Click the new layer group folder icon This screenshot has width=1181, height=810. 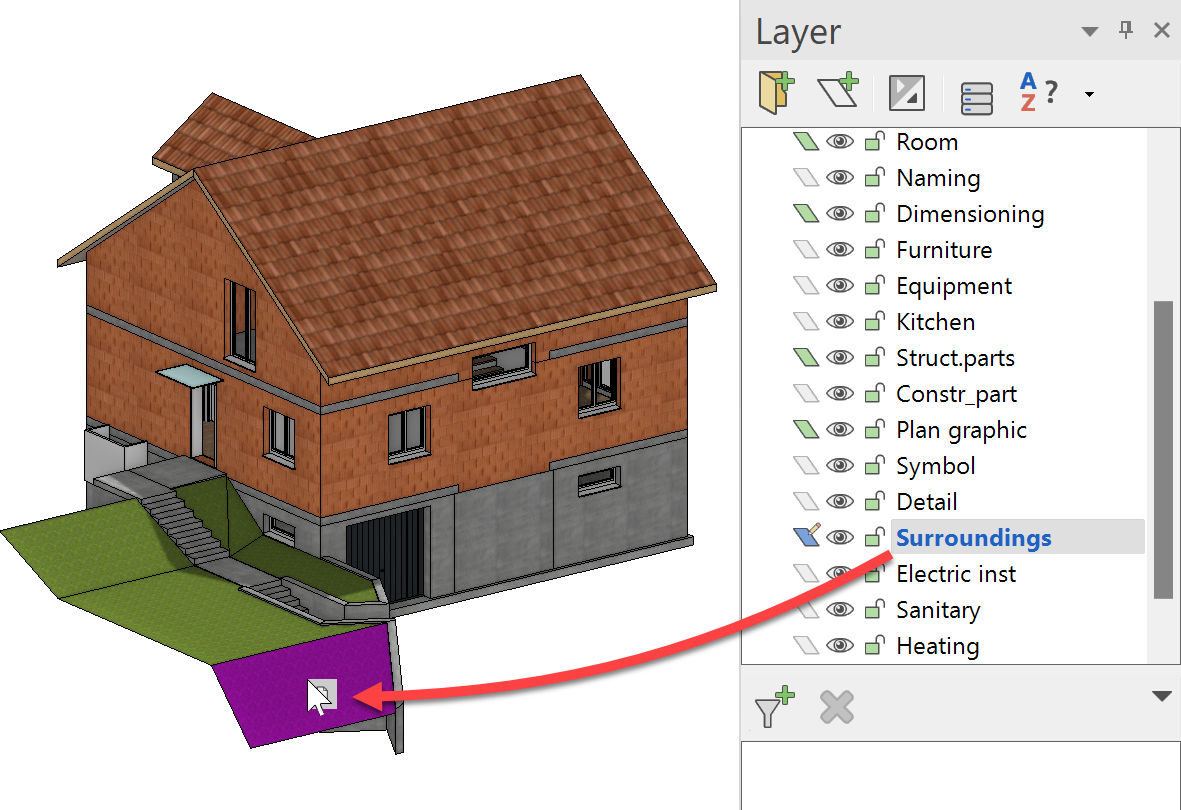(x=777, y=92)
